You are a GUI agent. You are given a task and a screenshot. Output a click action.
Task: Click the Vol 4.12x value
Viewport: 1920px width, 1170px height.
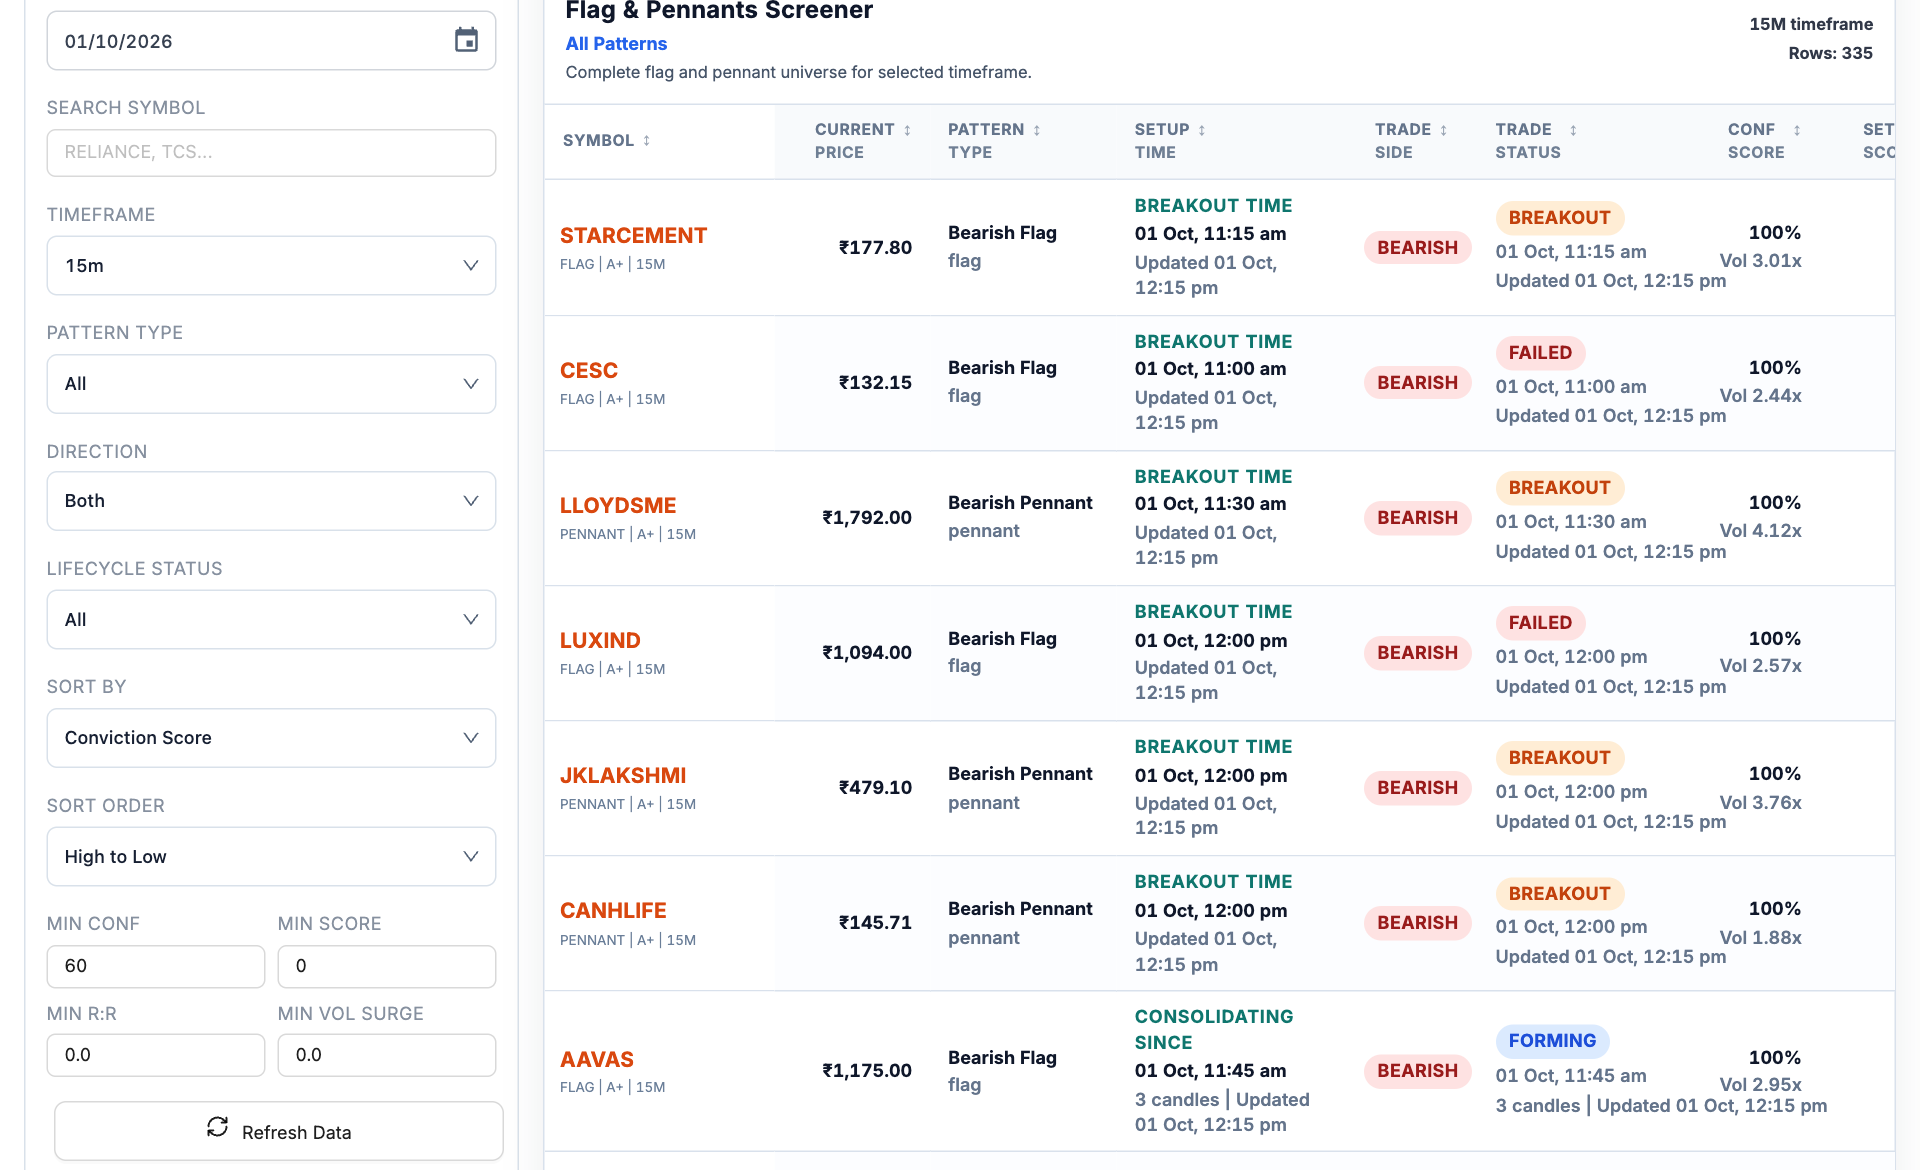1760,531
